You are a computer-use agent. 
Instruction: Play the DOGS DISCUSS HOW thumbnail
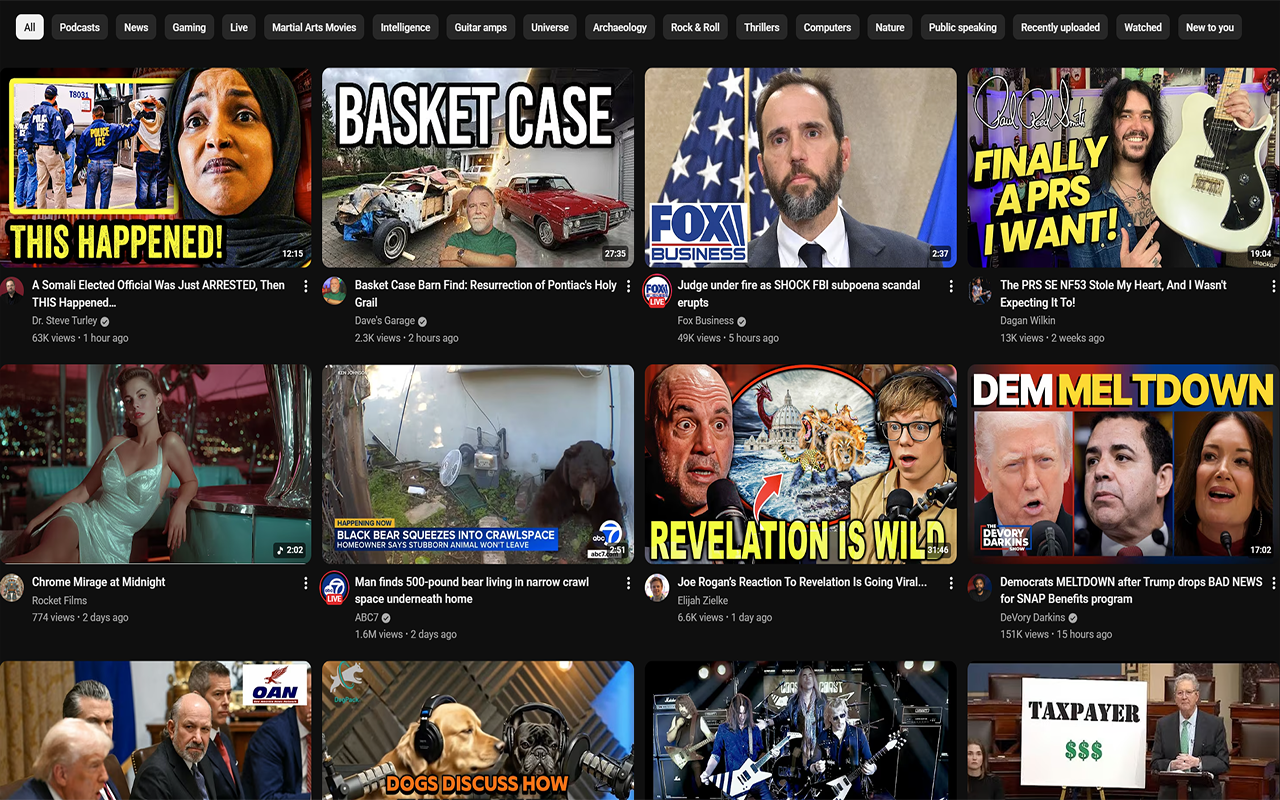pyautogui.click(x=478, y=731)
